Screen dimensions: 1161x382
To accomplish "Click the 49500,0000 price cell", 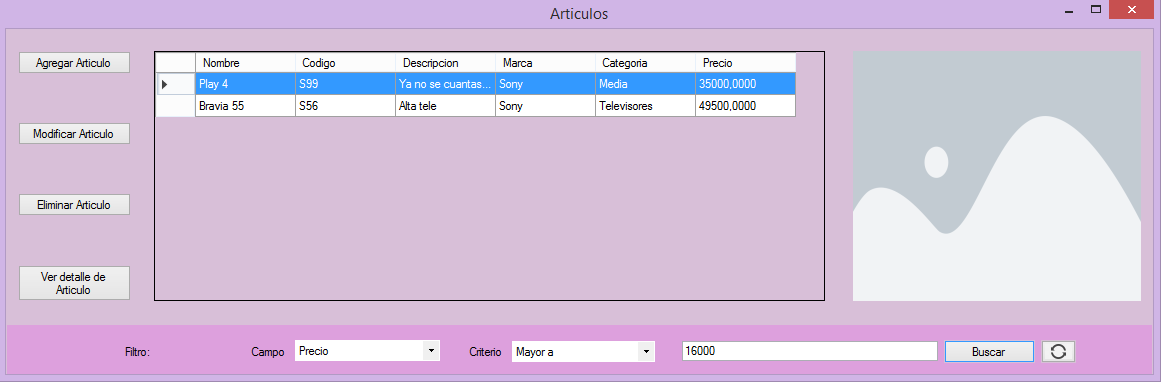I will coord(745,106).
